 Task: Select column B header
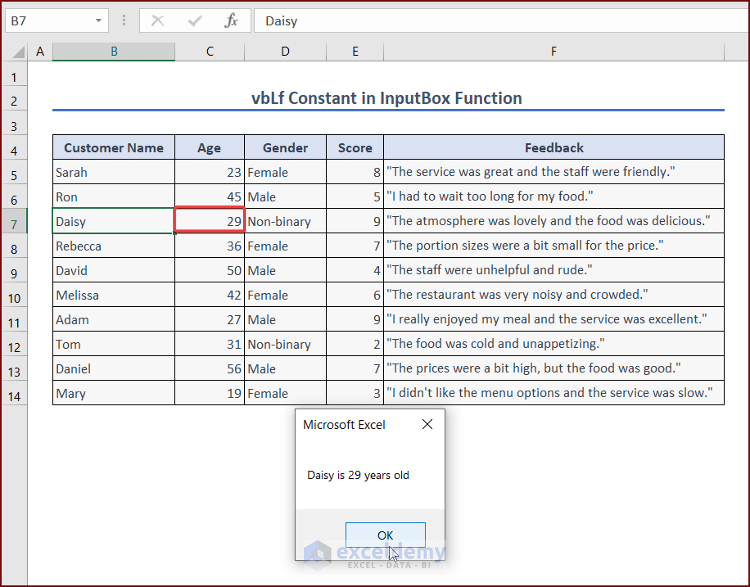[114, 52]
